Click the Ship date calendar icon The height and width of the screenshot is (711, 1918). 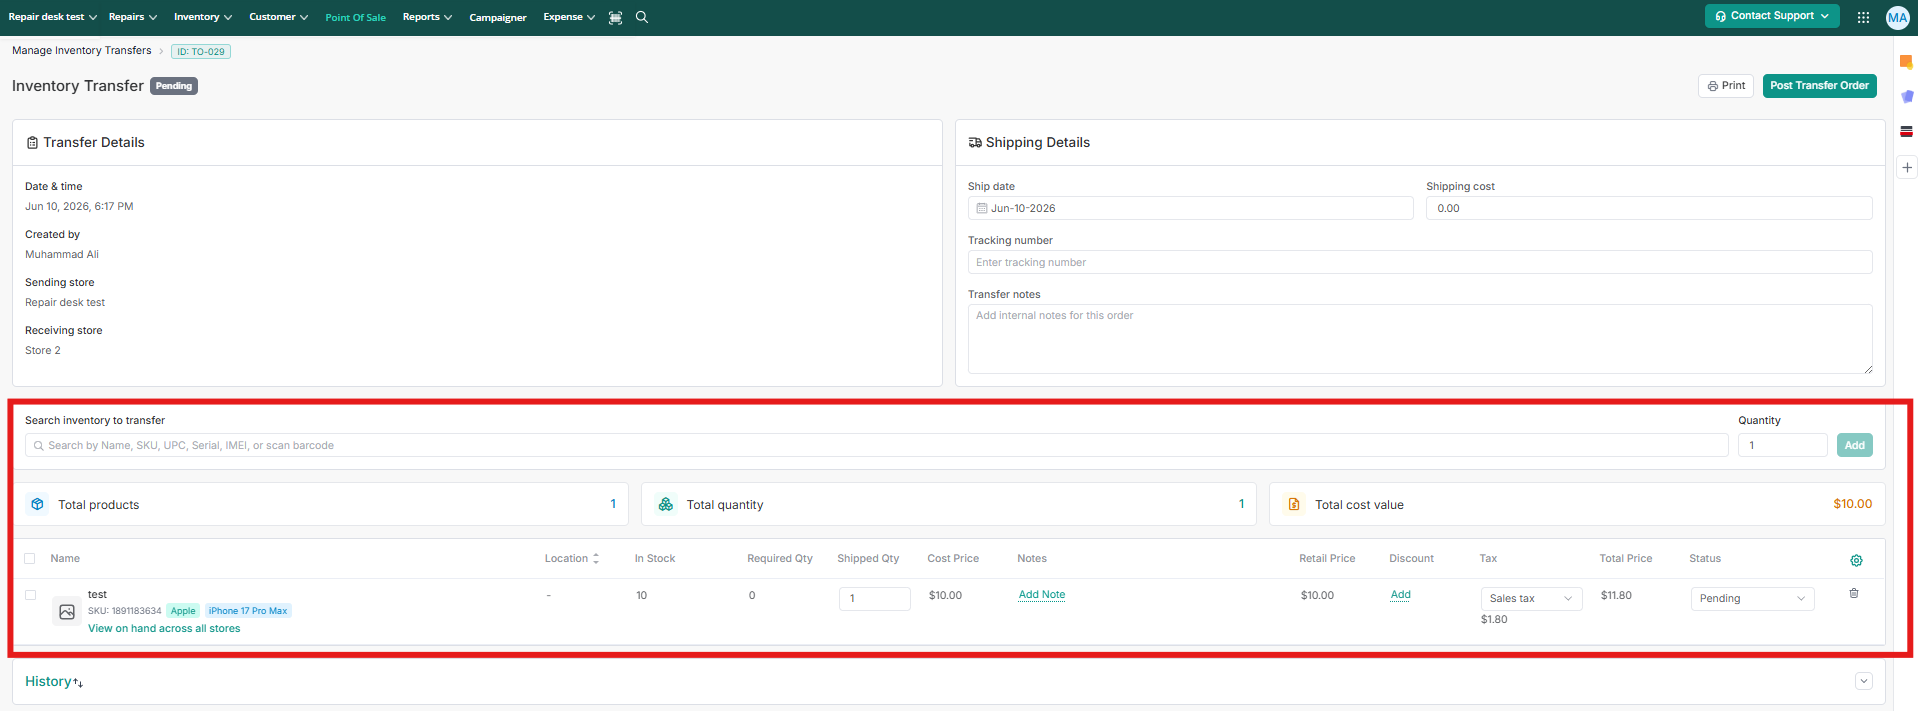tap(982, 208)
